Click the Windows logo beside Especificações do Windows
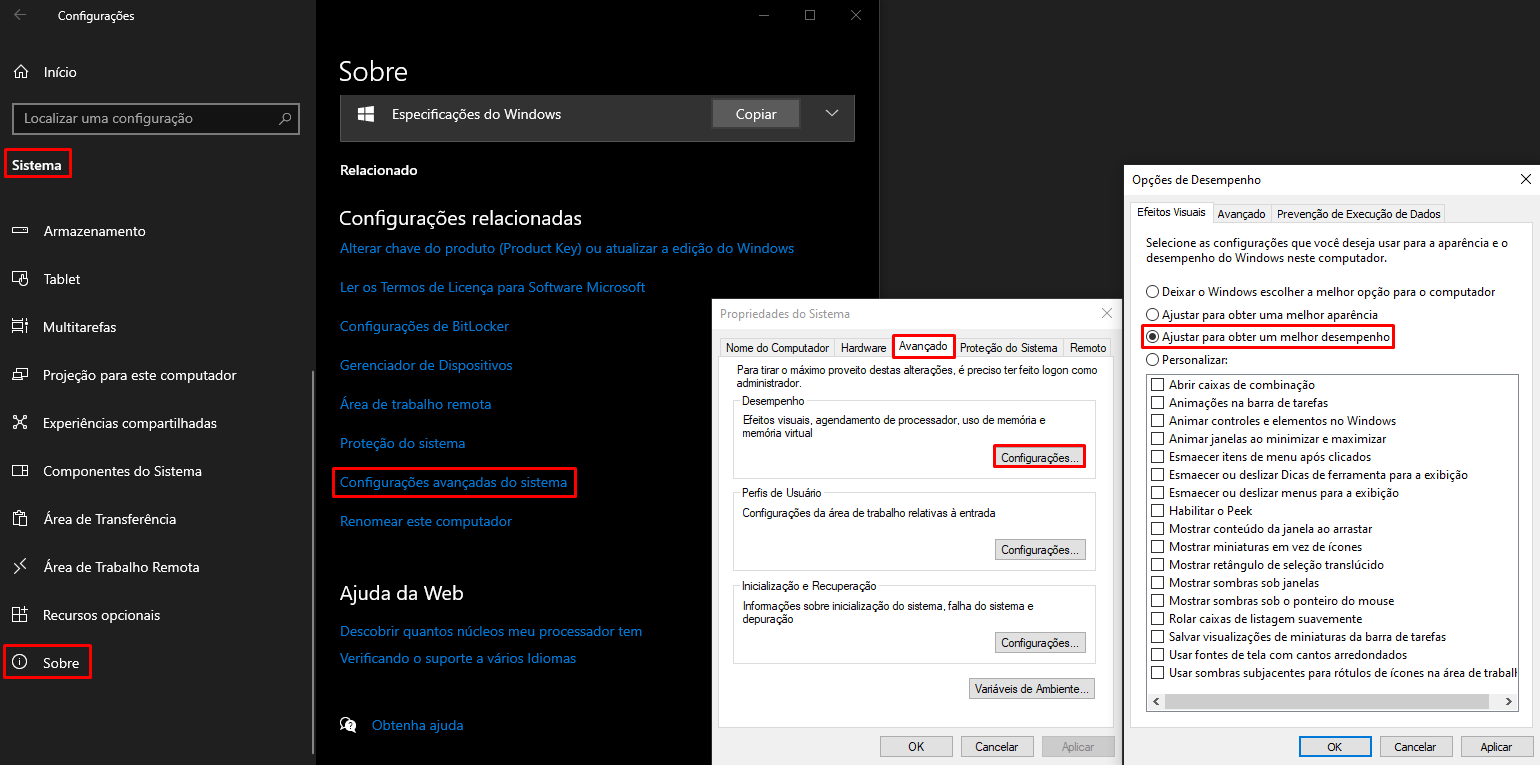The image size is (1540, 765). [367, 114]
